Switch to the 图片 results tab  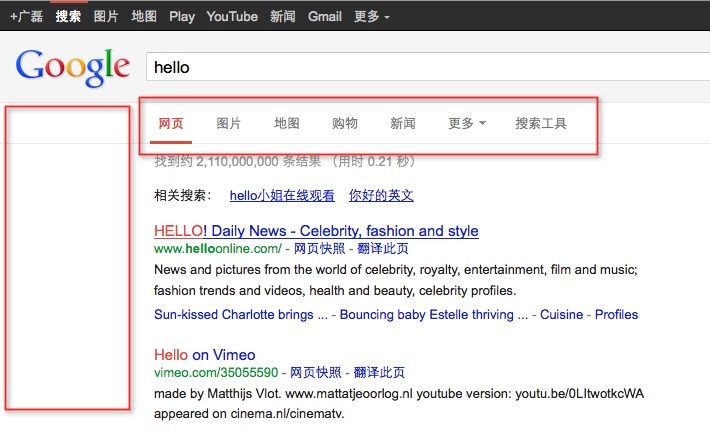tap(229, 123)
